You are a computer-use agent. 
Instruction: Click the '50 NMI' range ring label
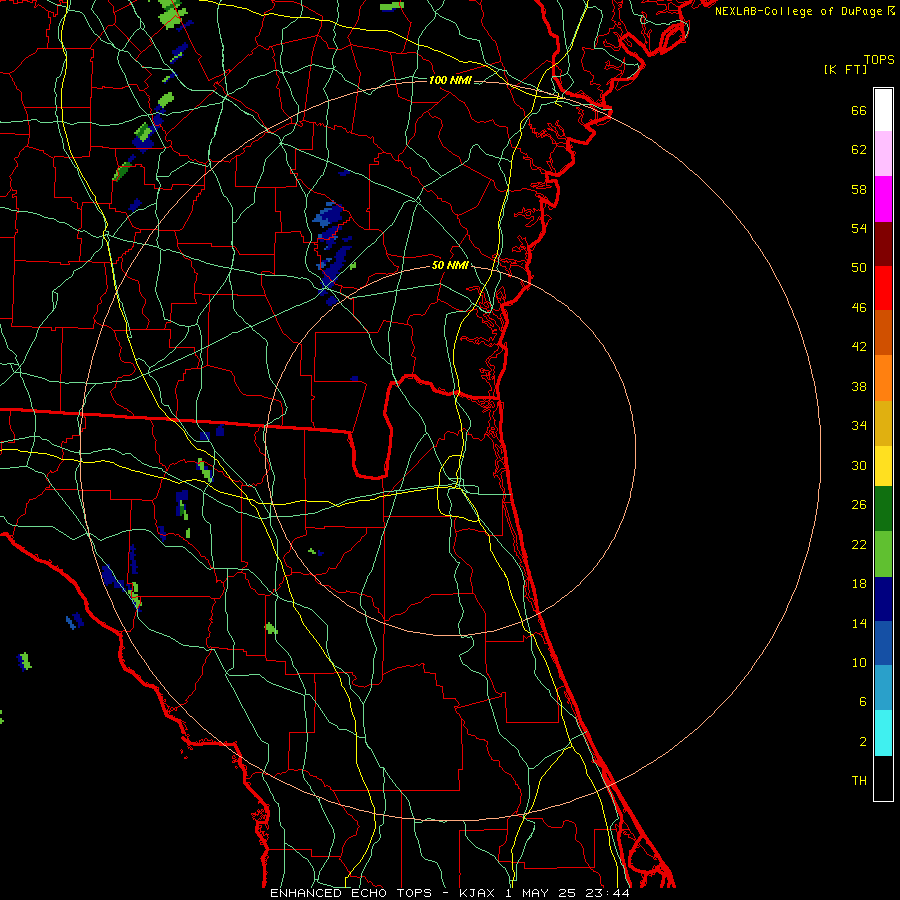450,265
